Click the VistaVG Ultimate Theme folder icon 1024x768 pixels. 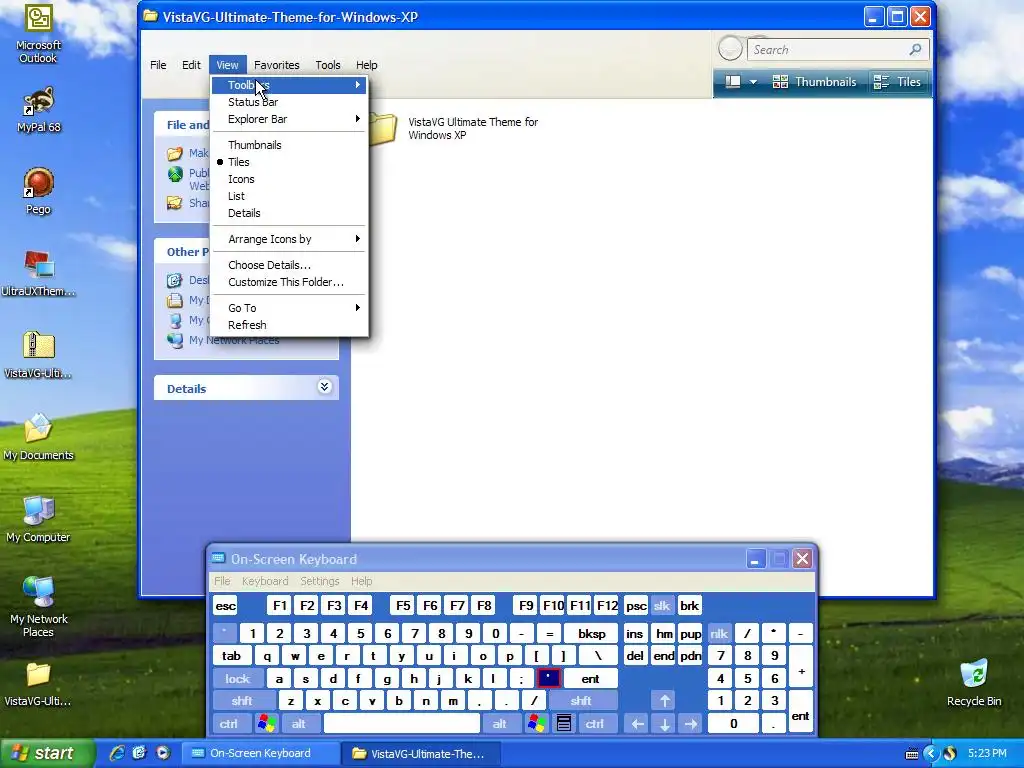(381, 128)
